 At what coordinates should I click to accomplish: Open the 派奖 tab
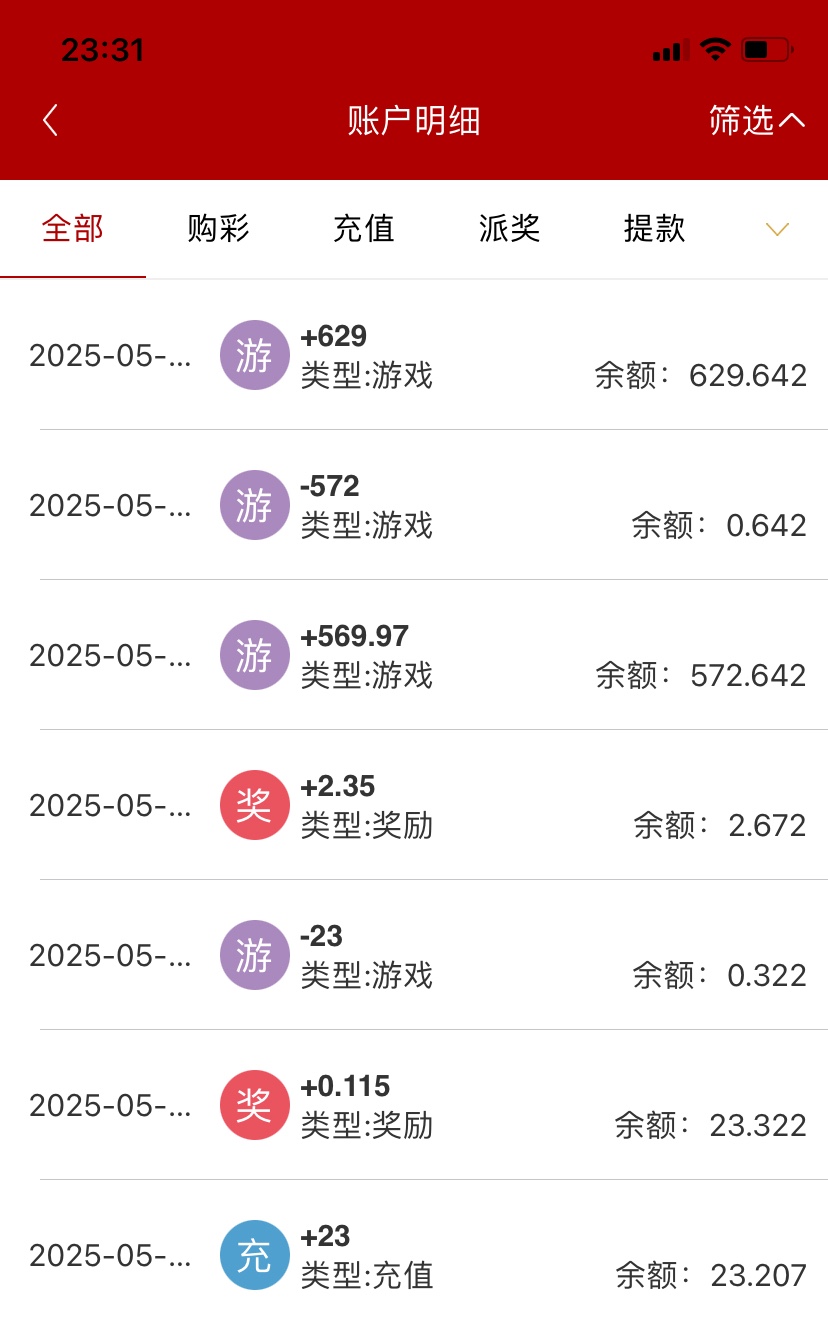click(509, 229)
